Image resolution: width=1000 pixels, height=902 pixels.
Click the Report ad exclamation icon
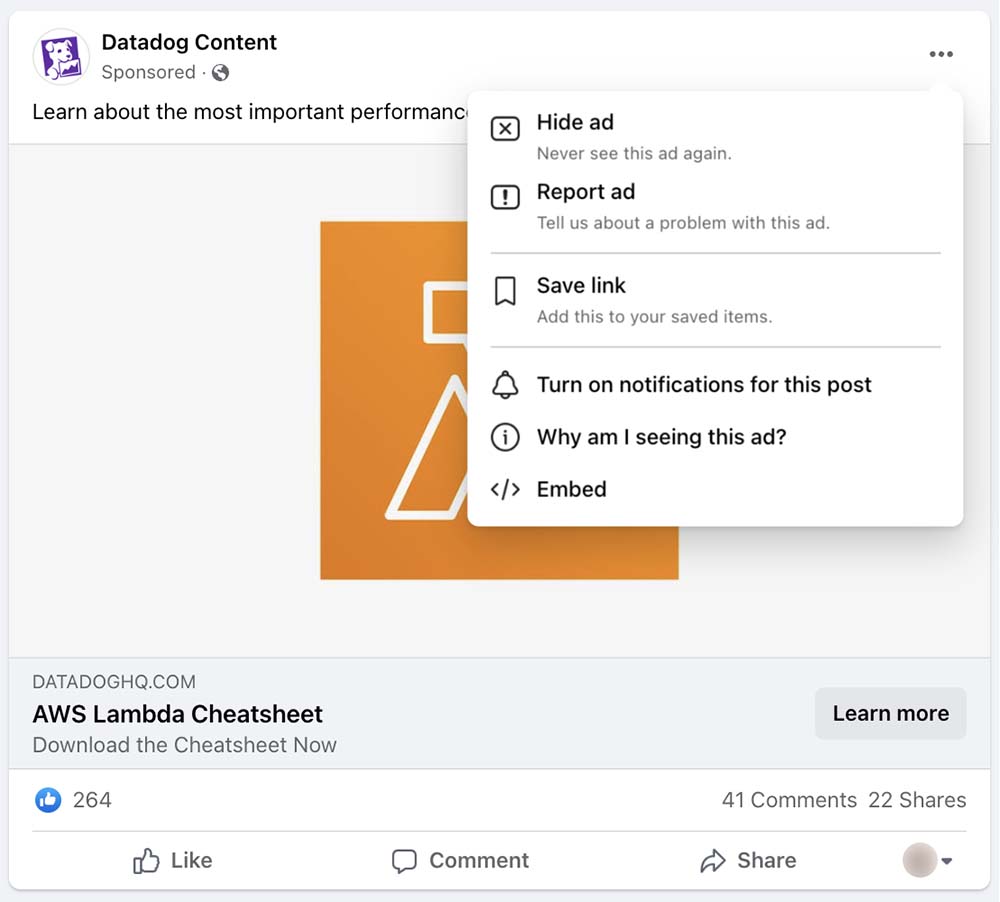[x=505, y=197]
